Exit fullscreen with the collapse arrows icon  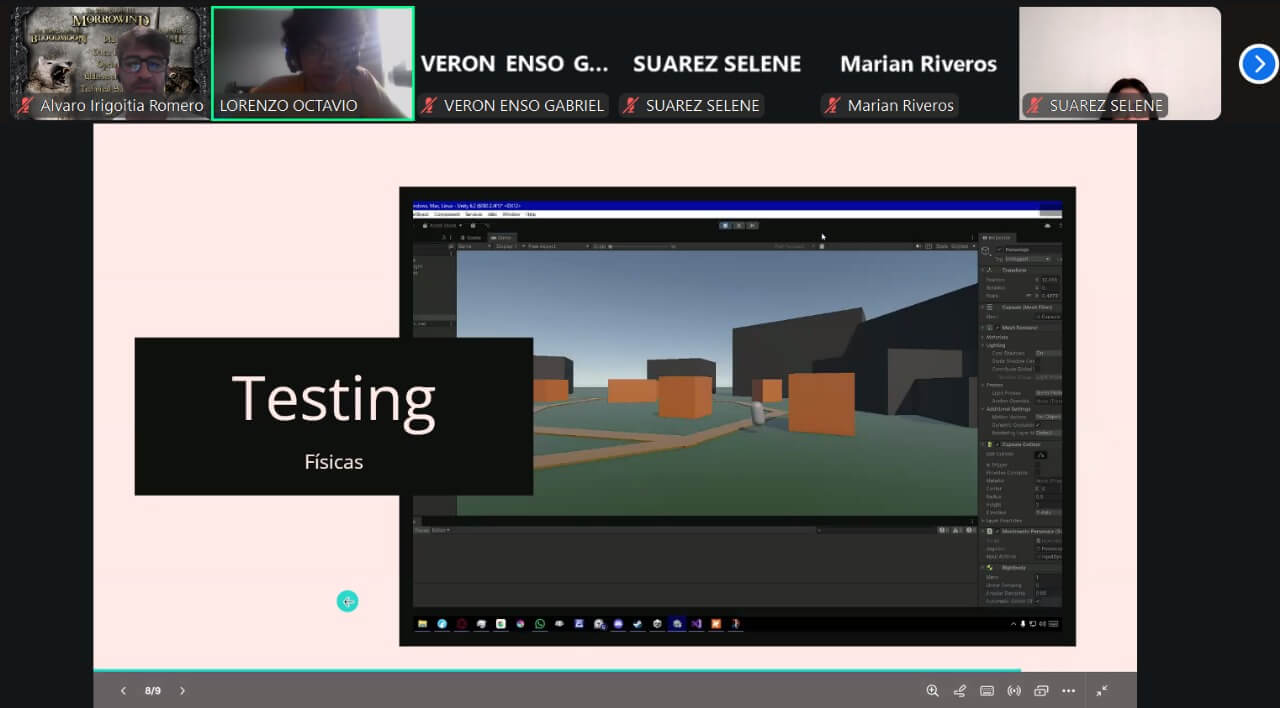point(1102,691)
